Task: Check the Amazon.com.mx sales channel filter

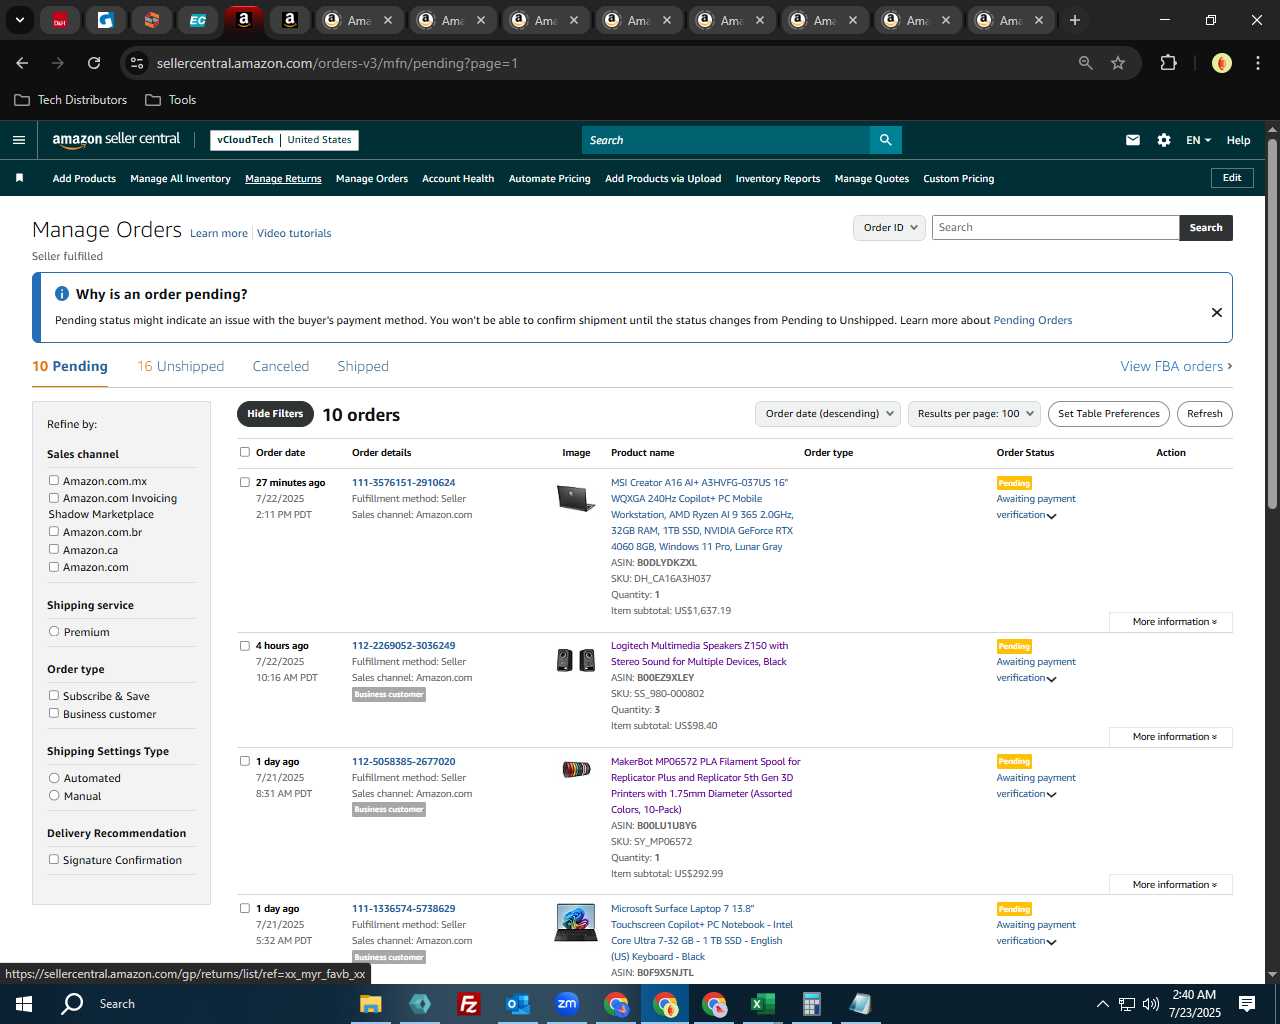Action: click(54, 480)
